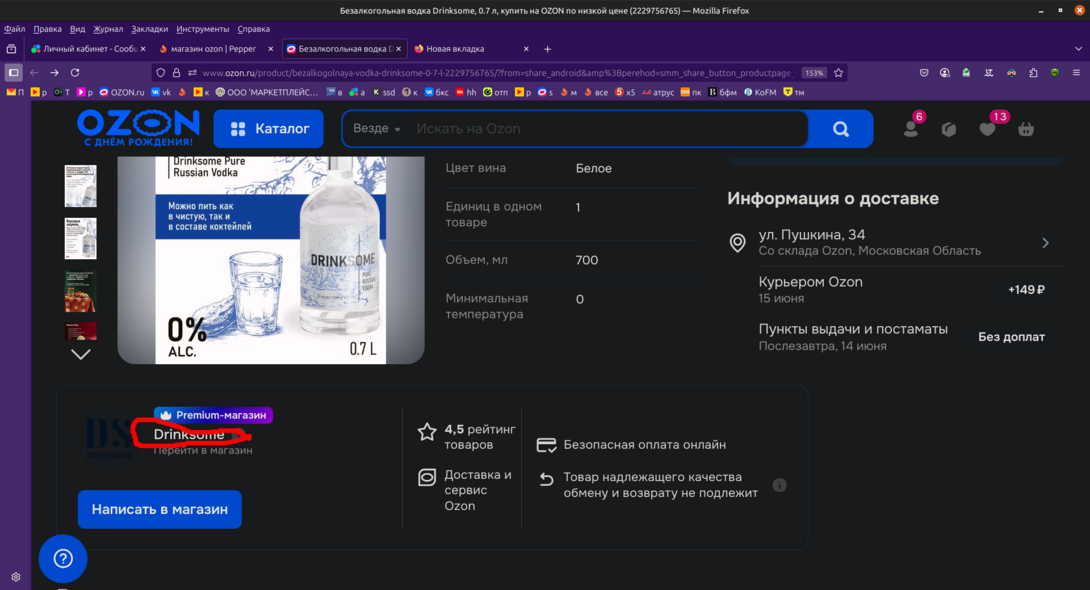Screen dimensions: 1090x590
Task: Go back with the back arrow
Action: click(34, 72)
